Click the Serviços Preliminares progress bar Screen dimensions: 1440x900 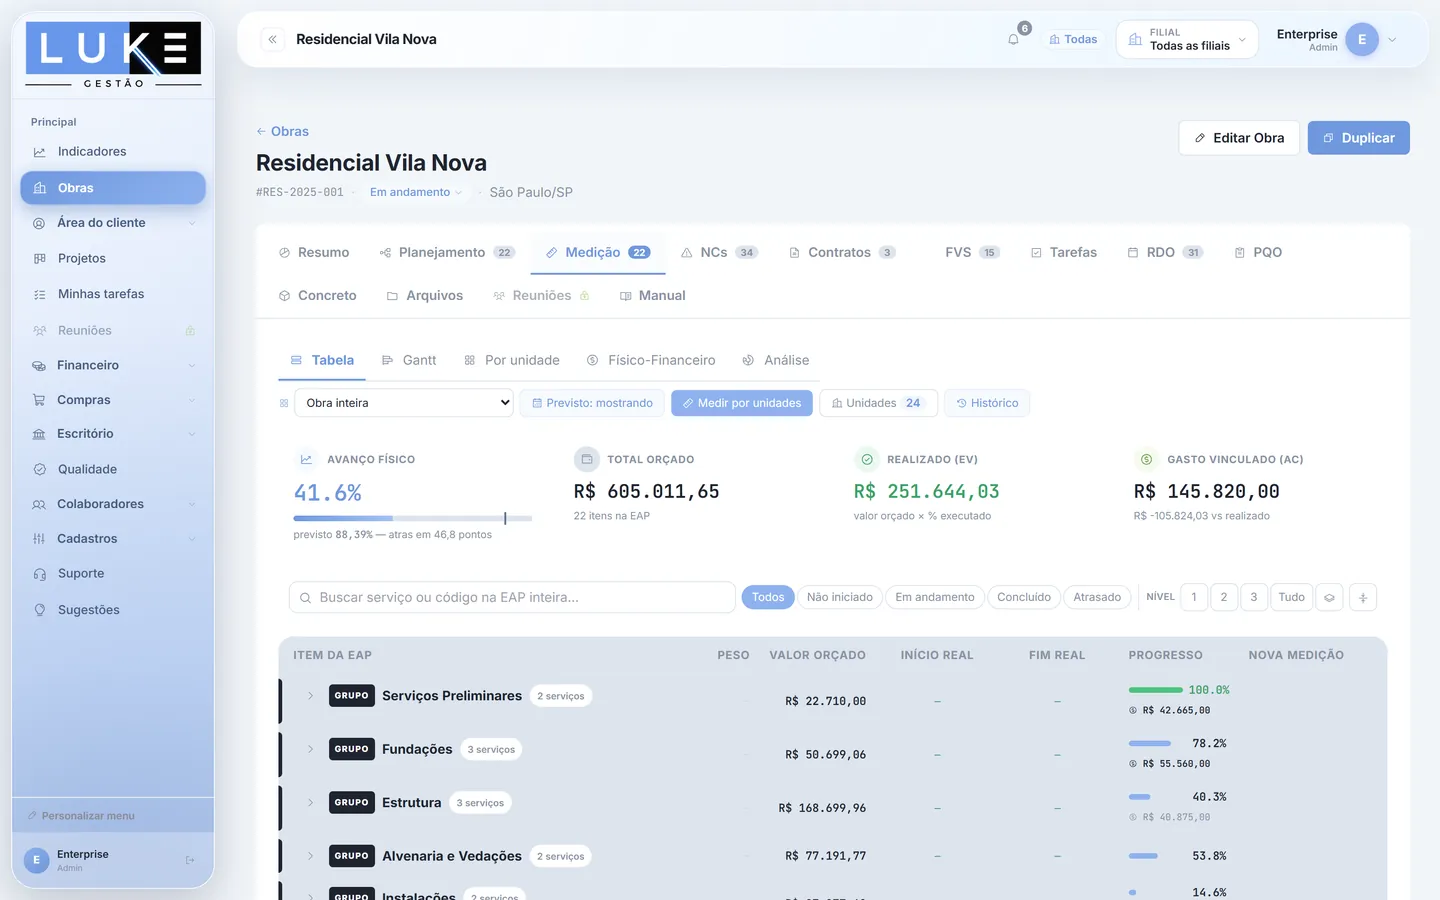[x=1156, y=690]
